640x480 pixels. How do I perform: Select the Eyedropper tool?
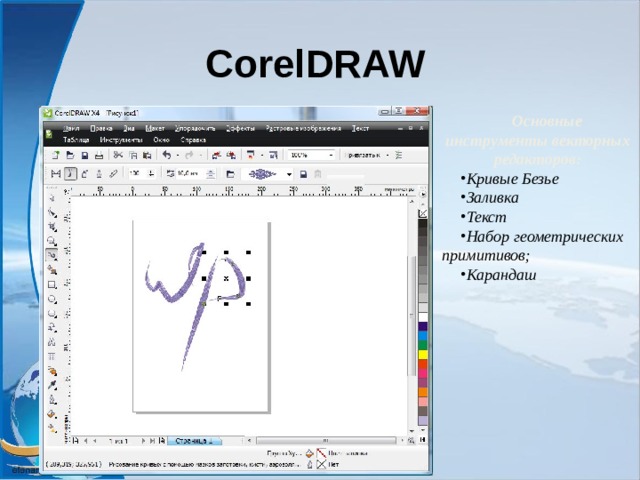52,385
